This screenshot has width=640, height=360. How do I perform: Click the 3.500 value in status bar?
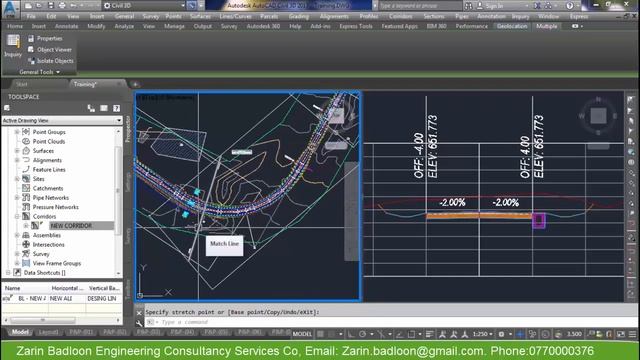pyautogui.click(x=574, y=334)
